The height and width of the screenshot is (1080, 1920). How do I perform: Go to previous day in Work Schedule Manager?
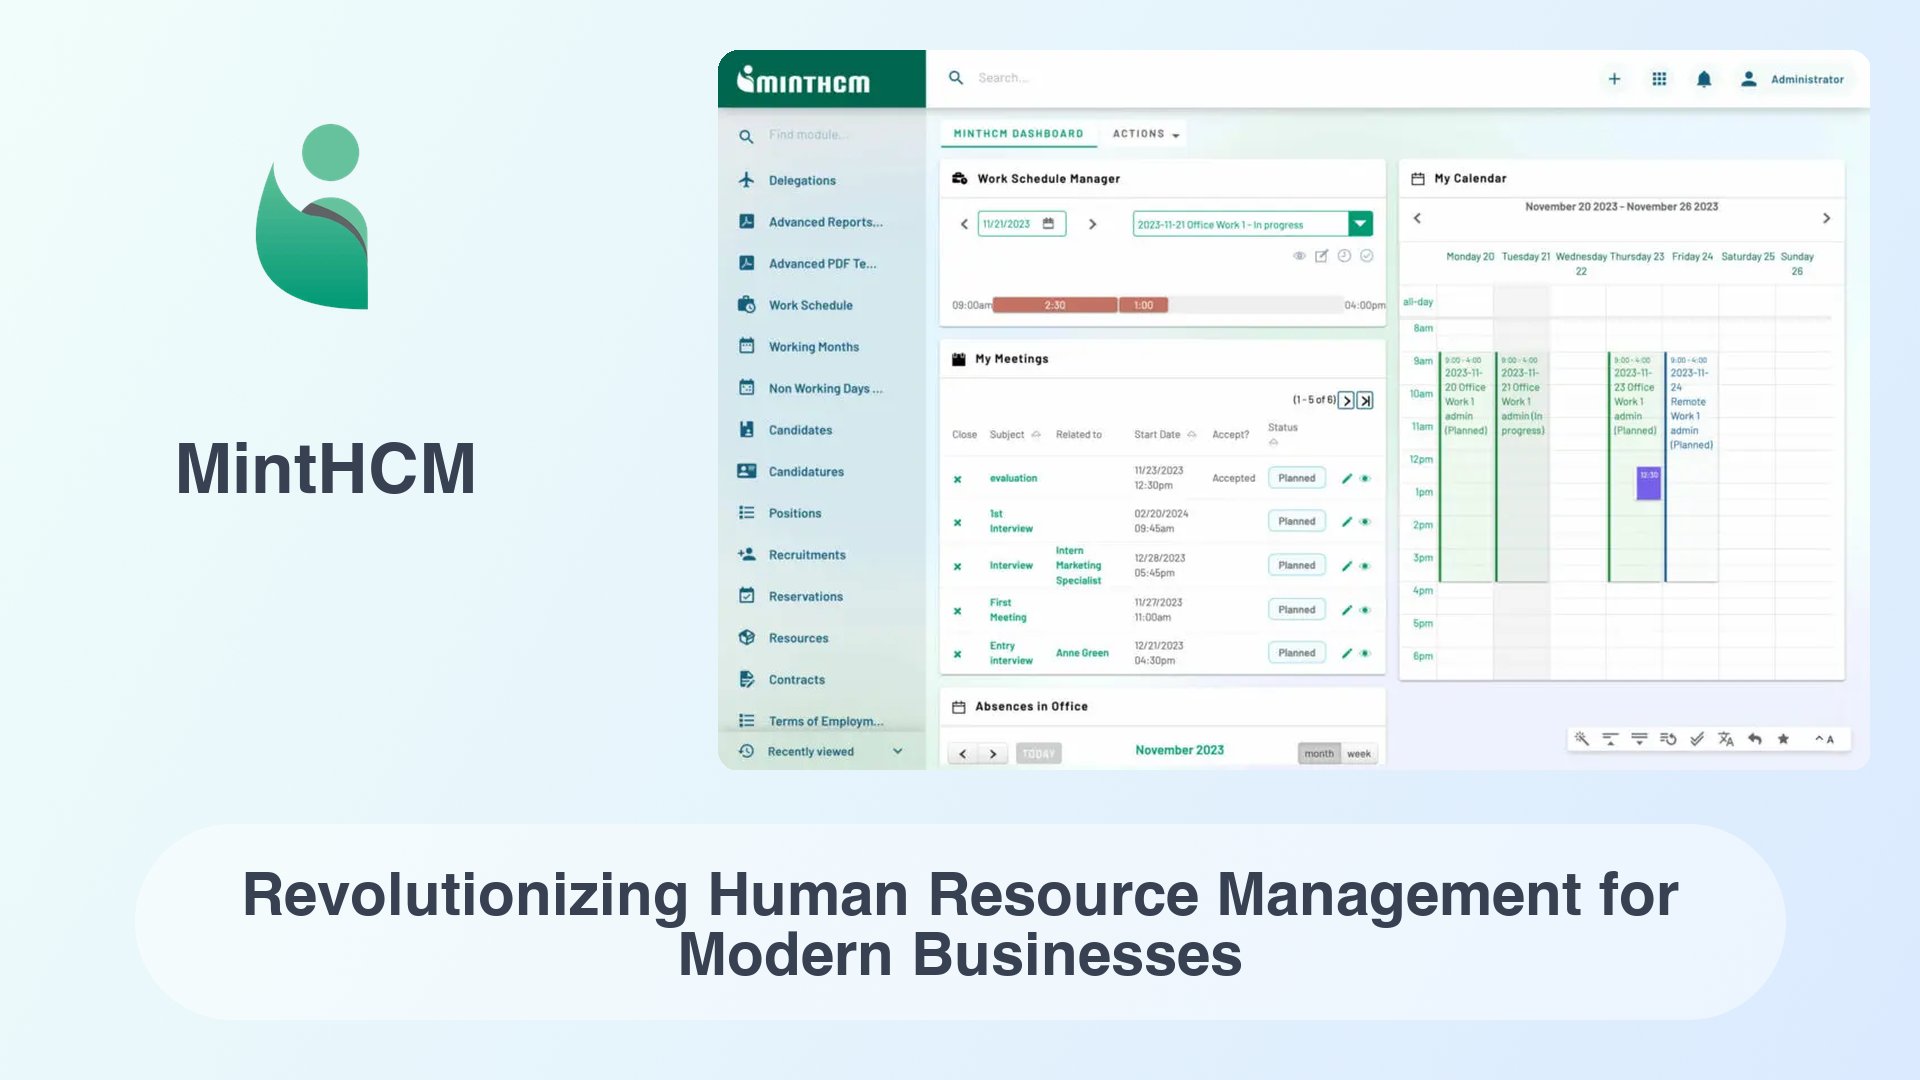pos(964,224)
